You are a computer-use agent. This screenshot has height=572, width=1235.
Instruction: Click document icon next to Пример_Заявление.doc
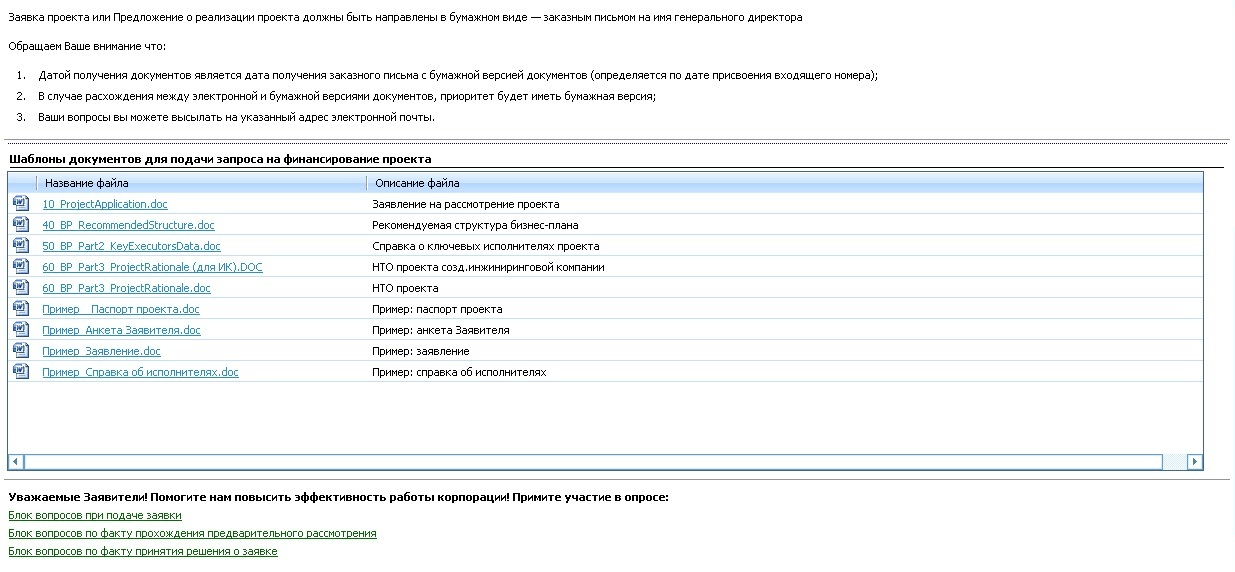pyautogui.click(x=21, y=350)
